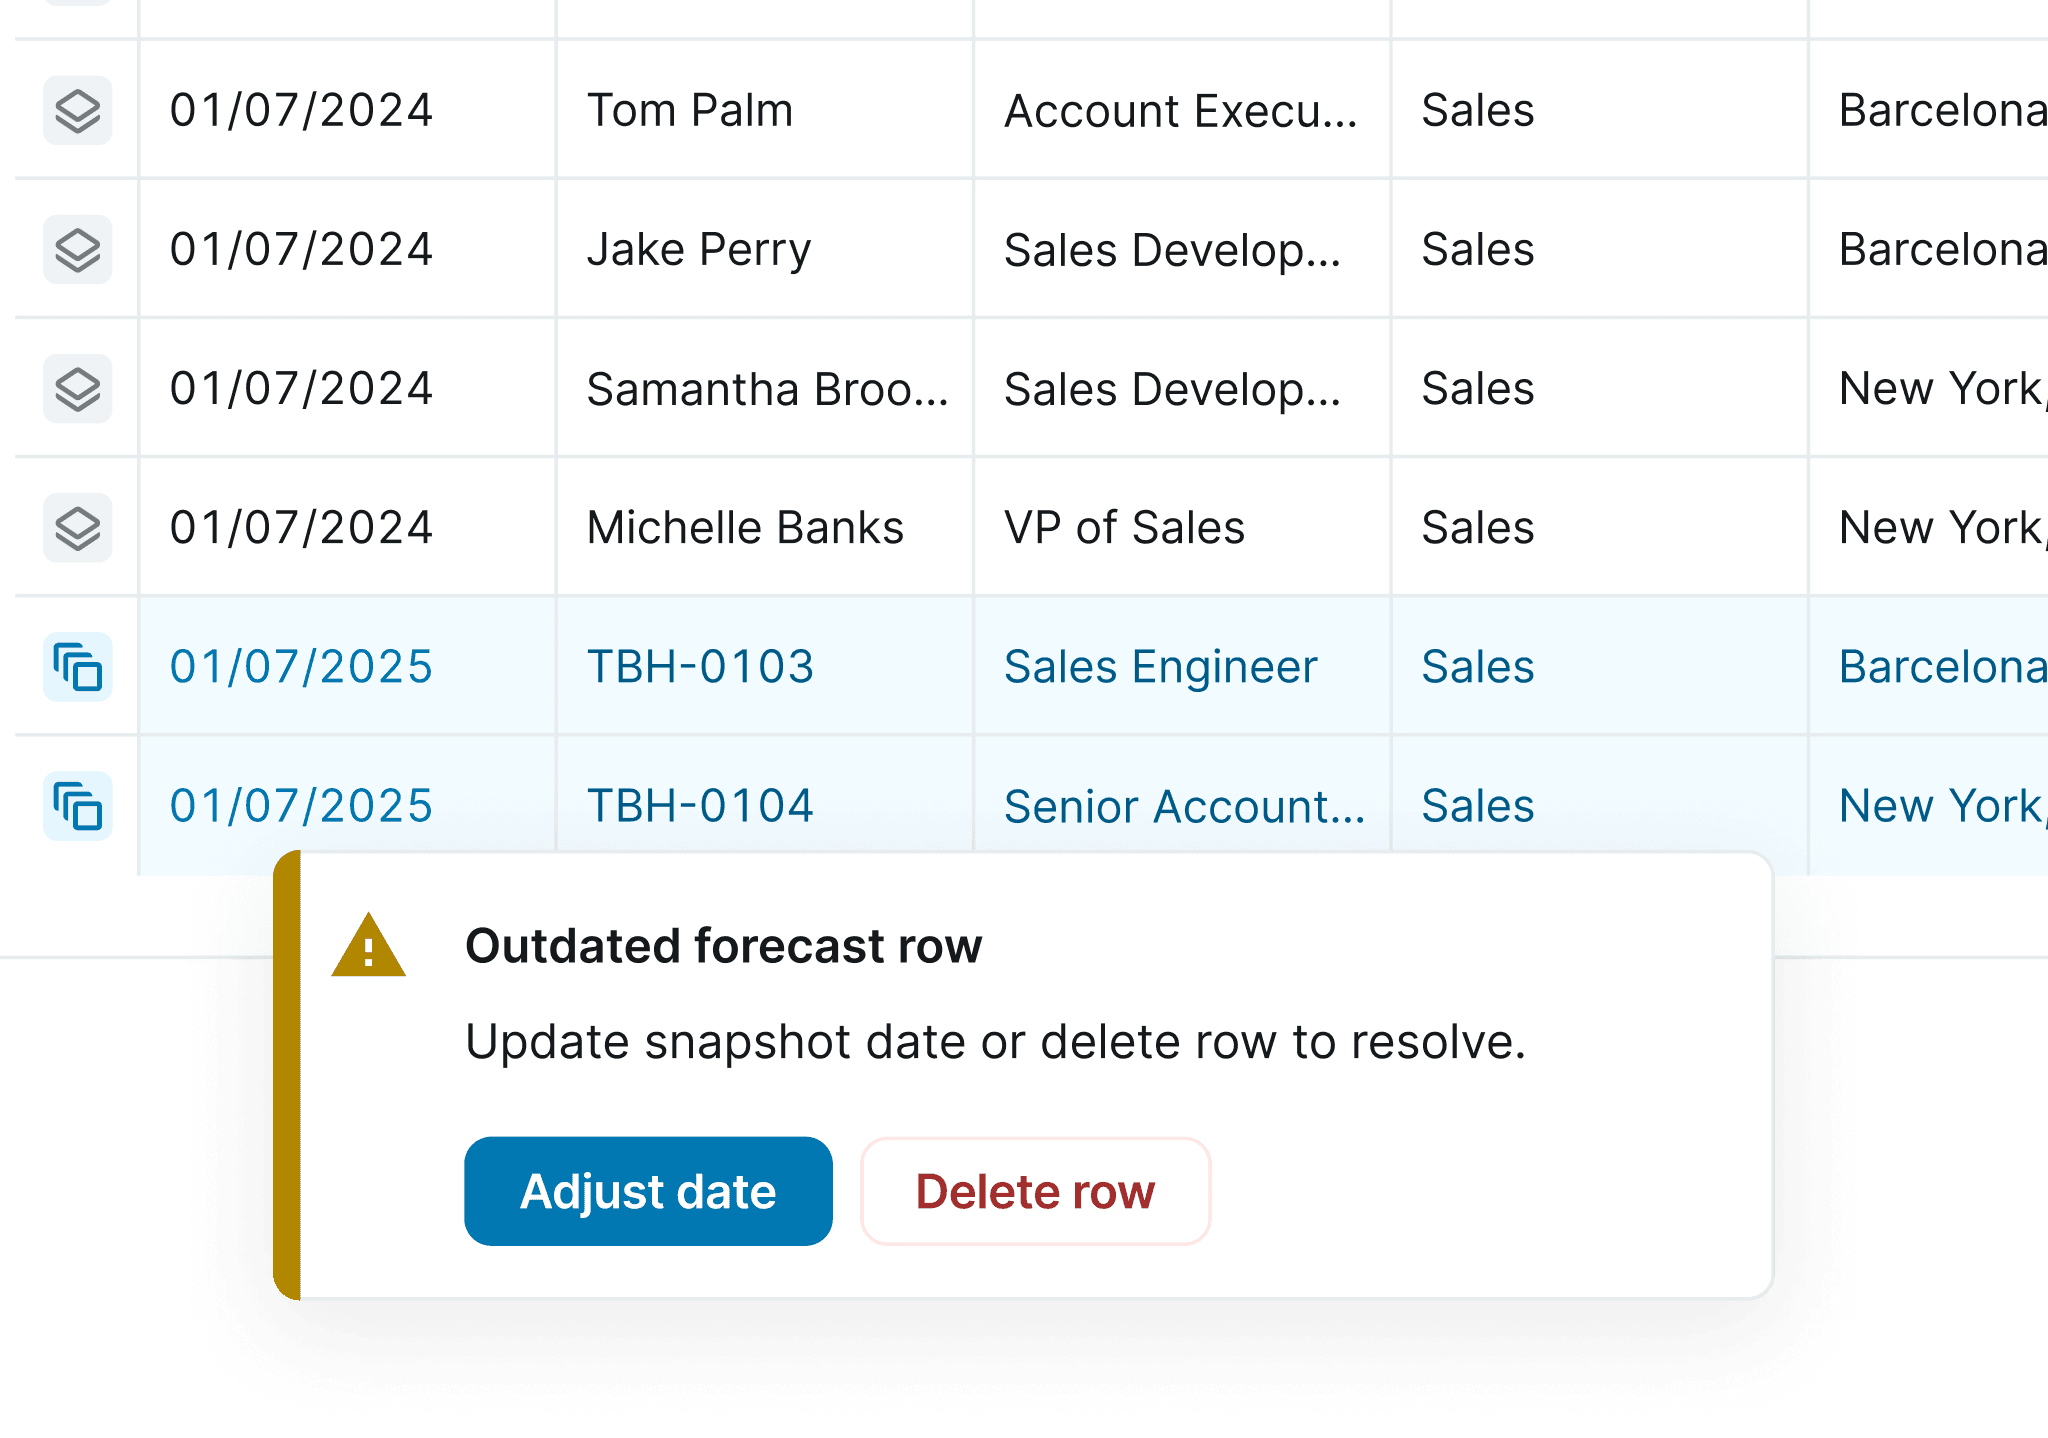Open the truncated Account Execu... title cell

[1180, 110]
